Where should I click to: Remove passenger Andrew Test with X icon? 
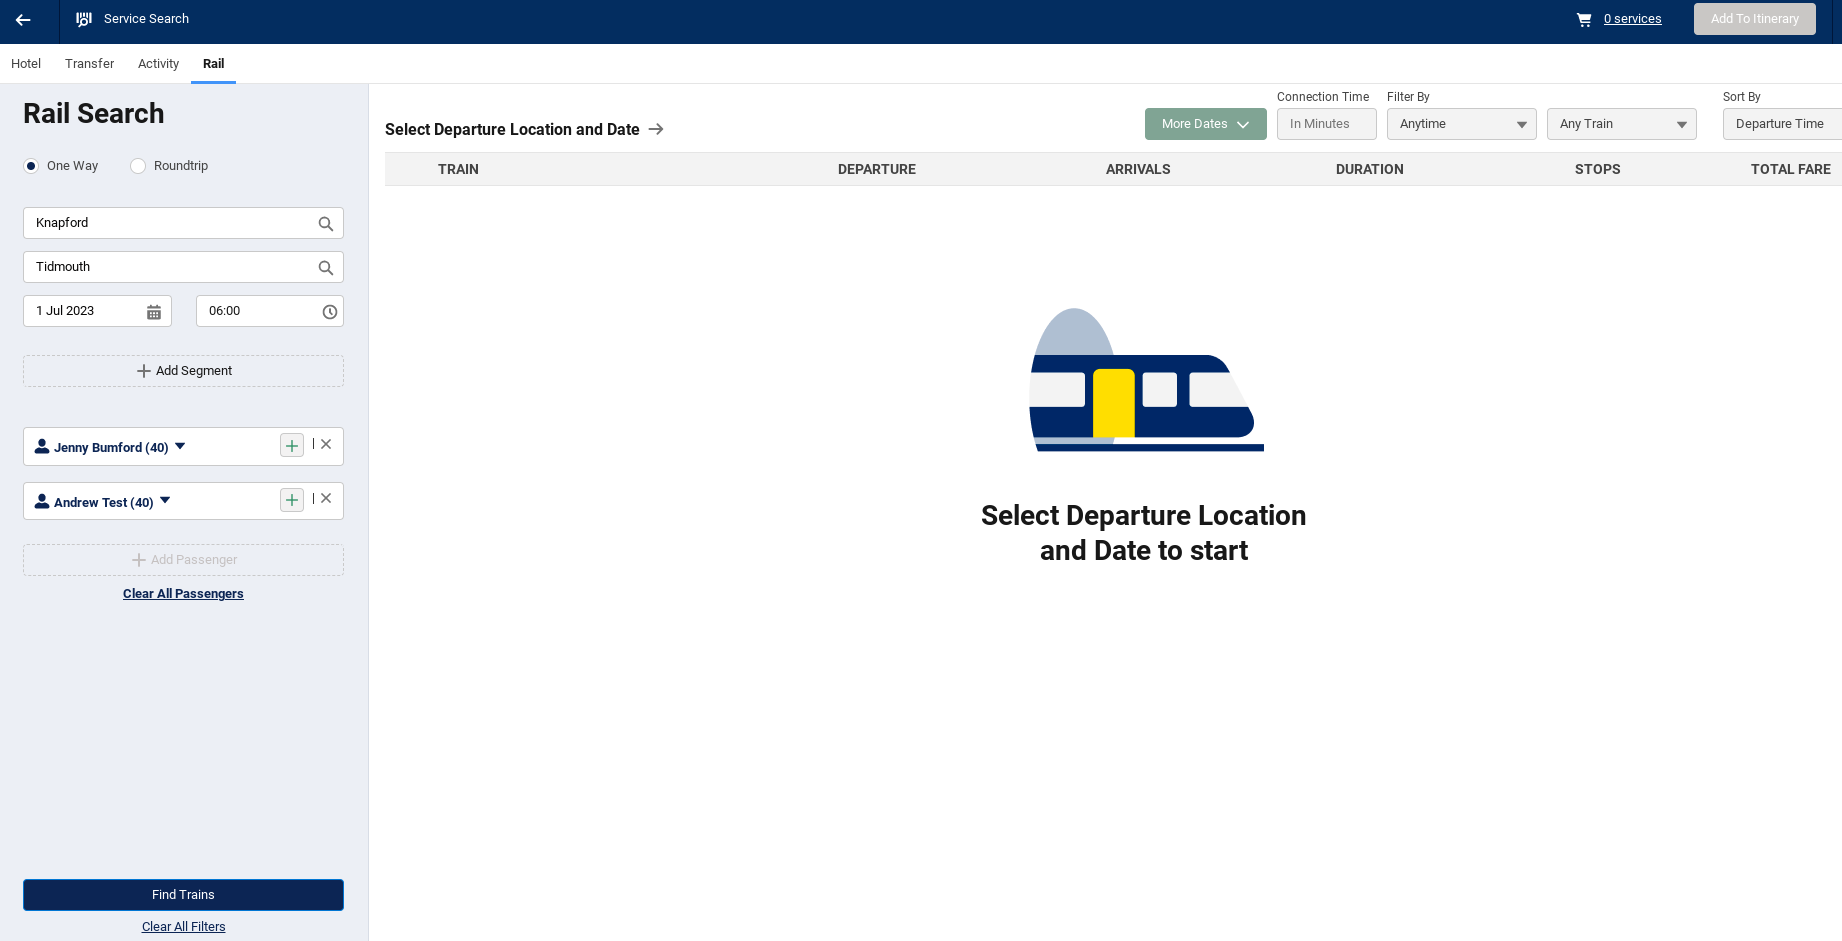point(326,499)
